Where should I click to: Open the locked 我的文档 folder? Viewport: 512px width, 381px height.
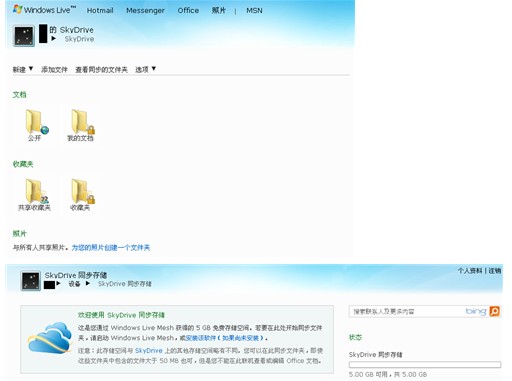tap(82, 122)
